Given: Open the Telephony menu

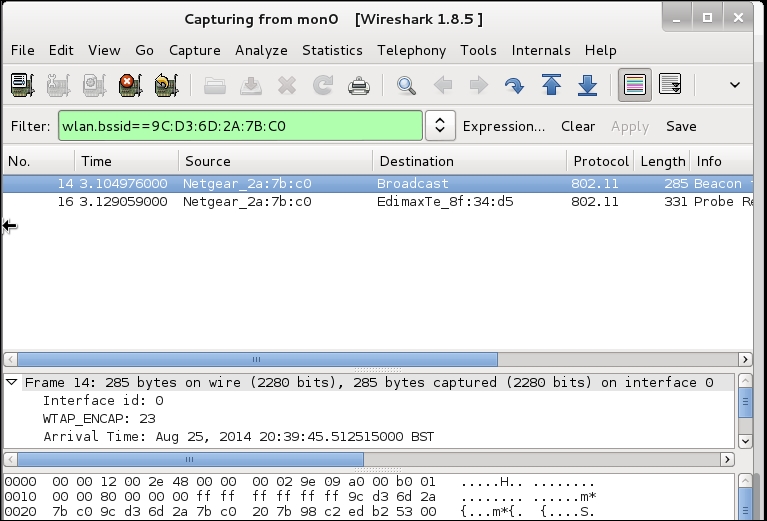Looking at the screenshot, I should (x=411, y=50).
